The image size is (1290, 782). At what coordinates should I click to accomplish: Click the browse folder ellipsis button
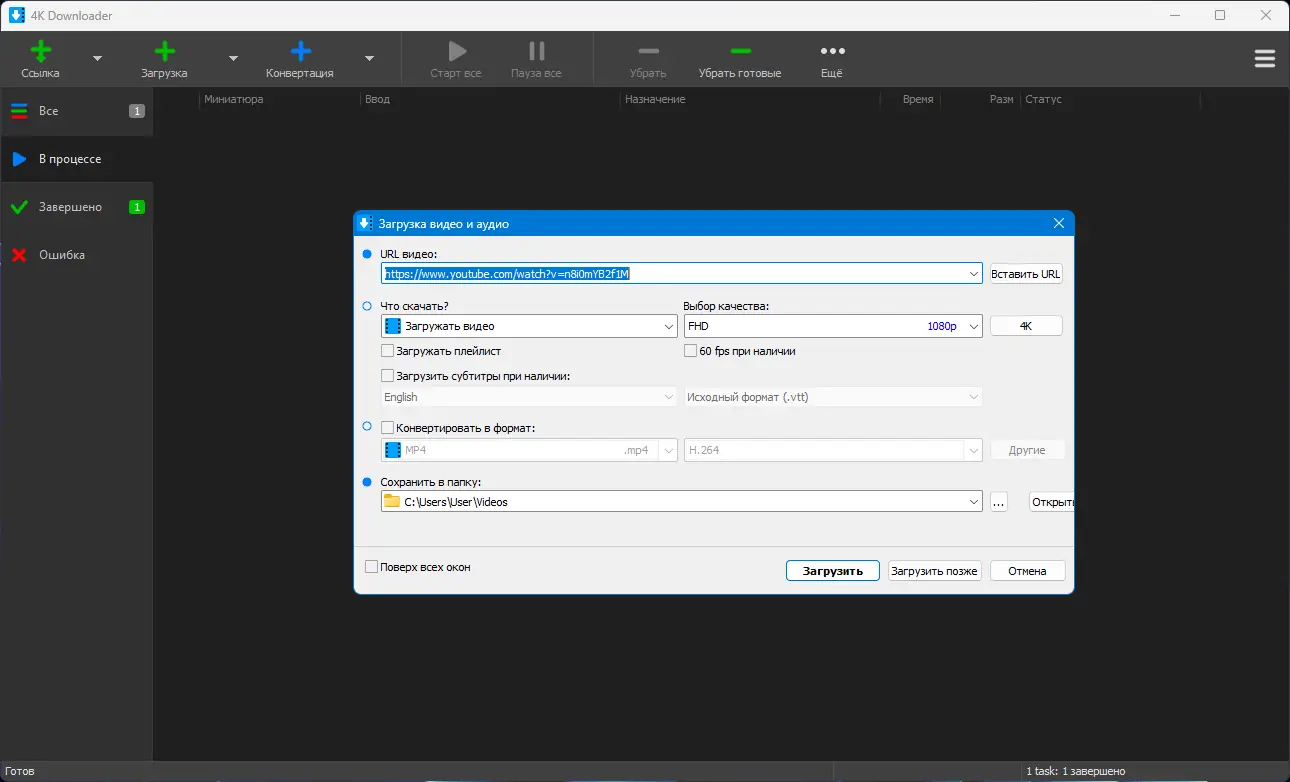coord(999,502)
